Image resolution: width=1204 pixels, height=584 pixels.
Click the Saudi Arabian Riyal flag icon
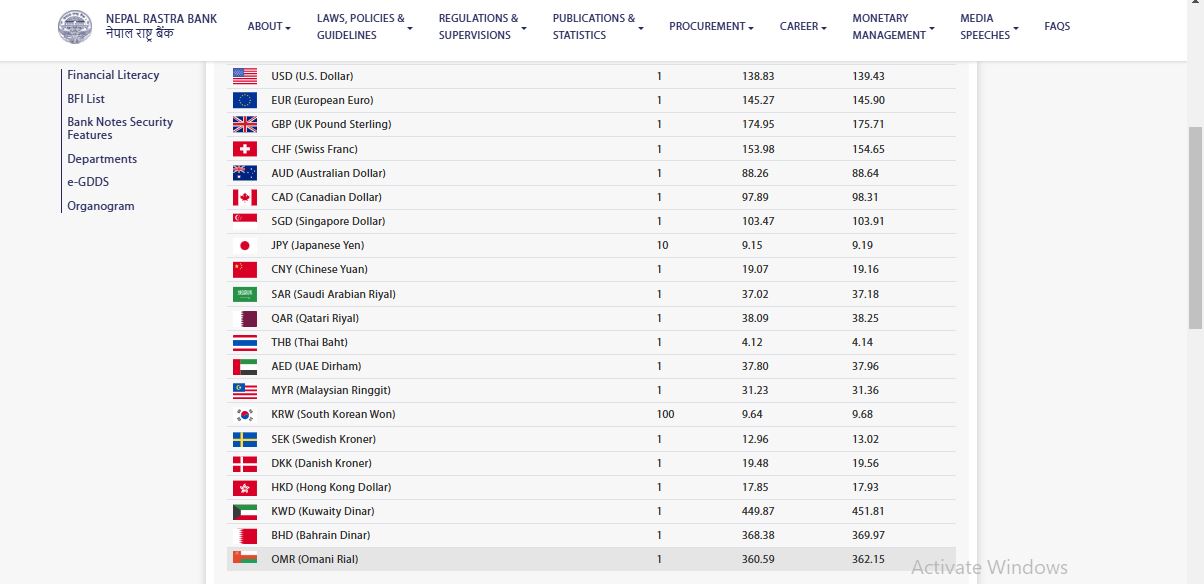pos(244,294)
